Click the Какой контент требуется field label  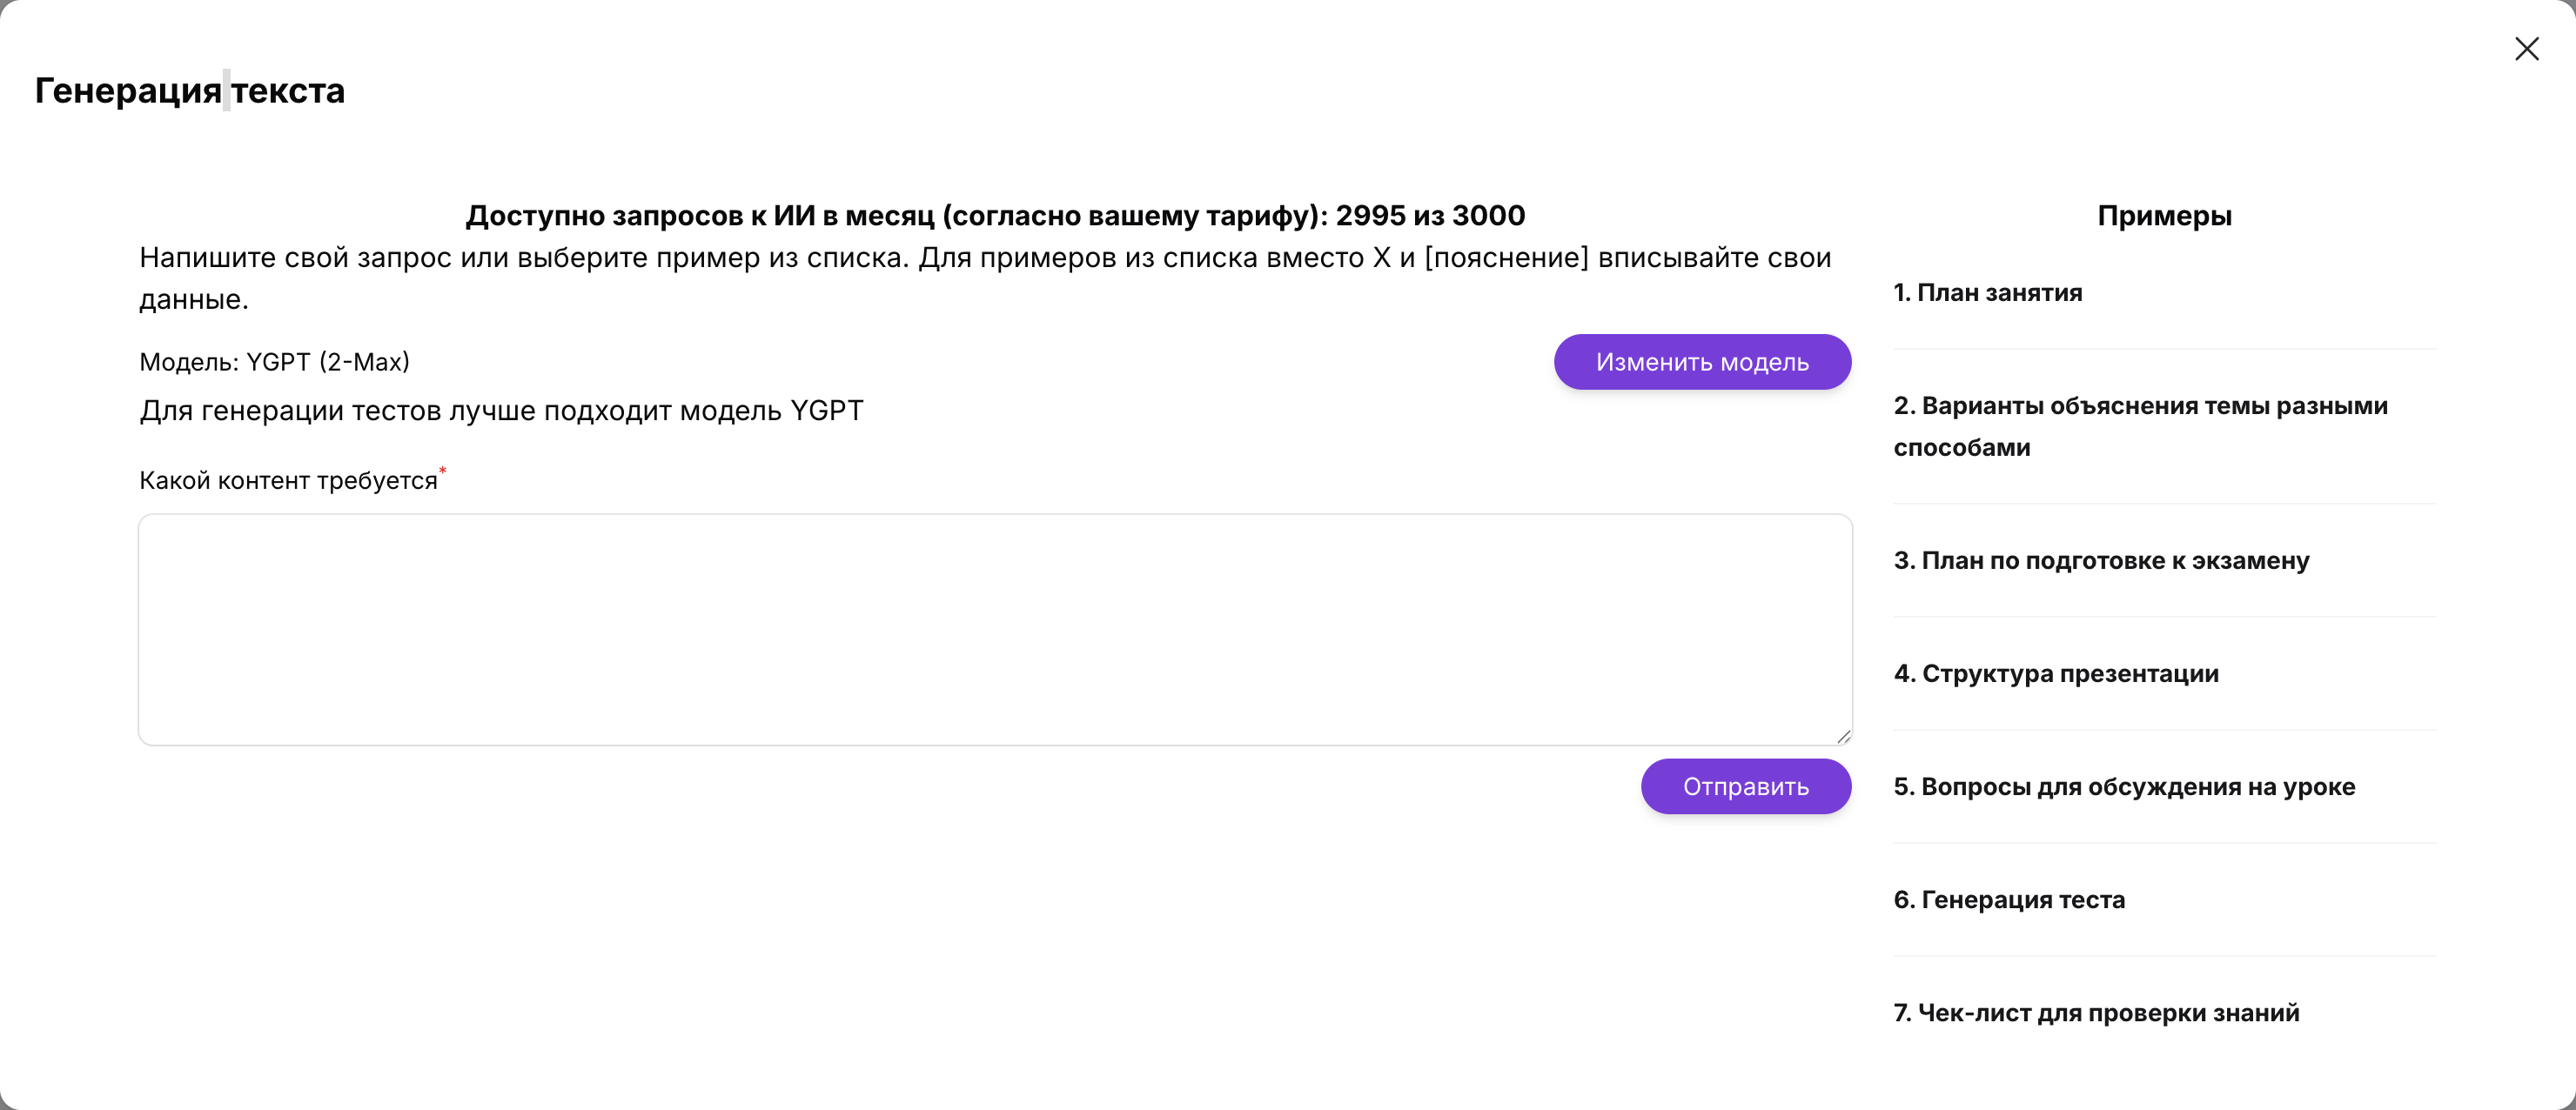coord(288,481)
